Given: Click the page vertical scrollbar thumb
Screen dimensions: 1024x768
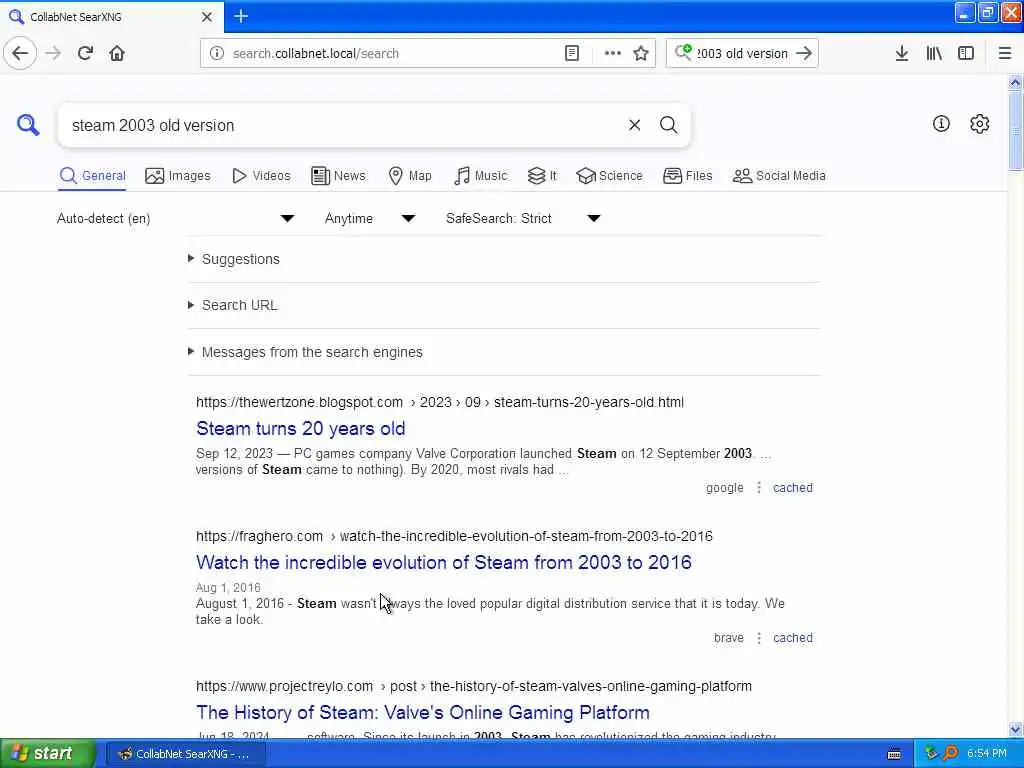Looking at the screenshot, I should pyautogui.click(x=1015, y=131).
